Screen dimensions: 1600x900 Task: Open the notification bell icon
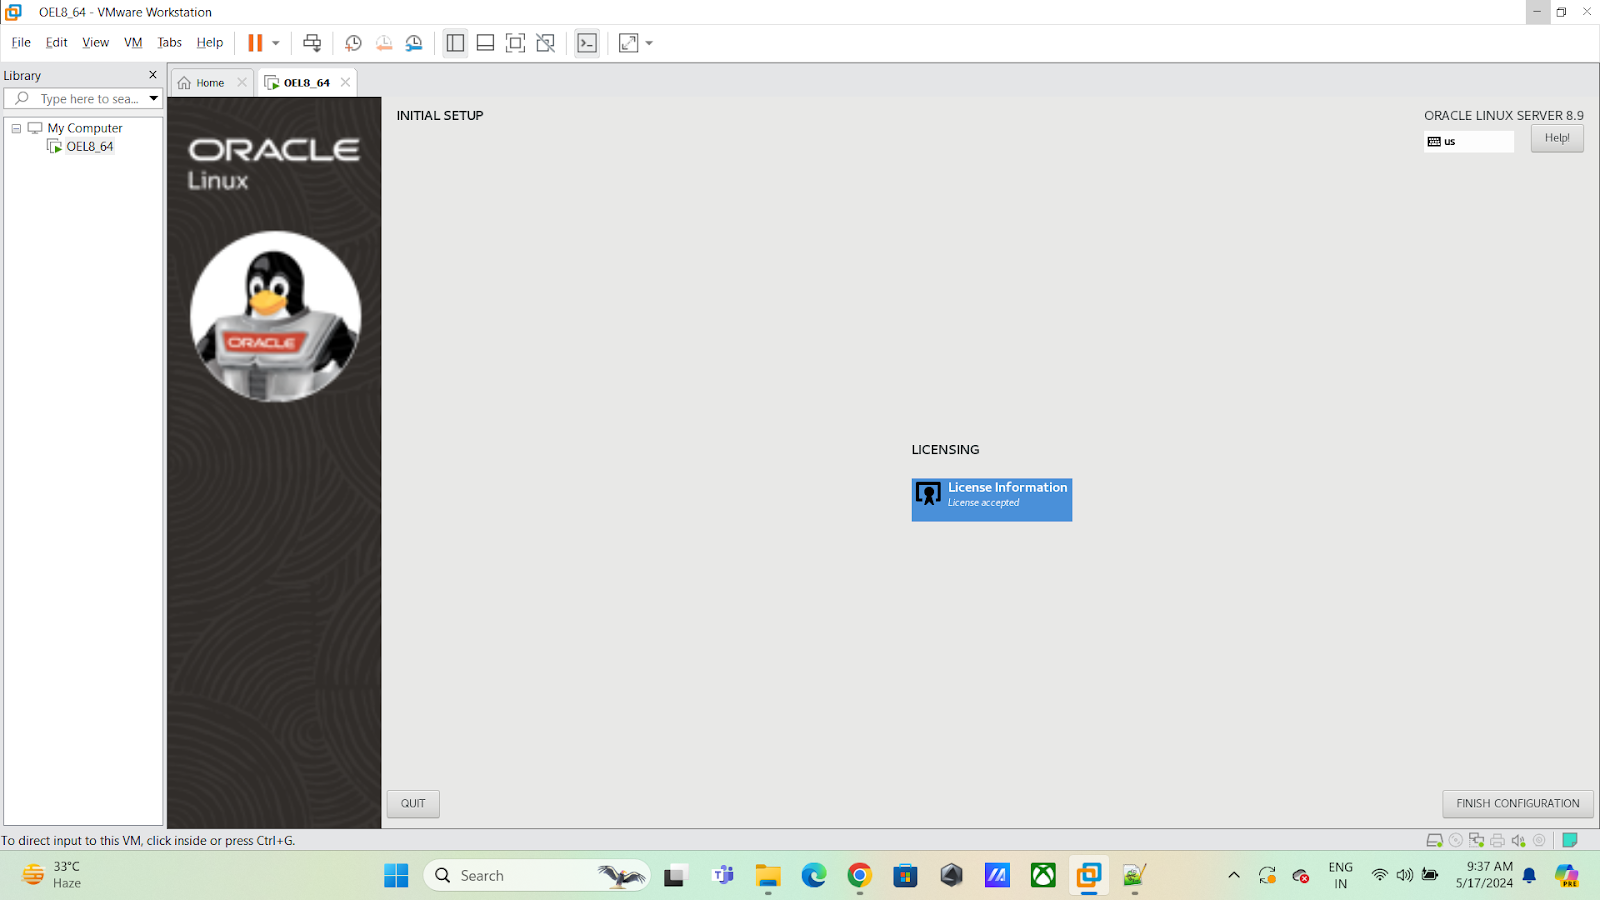point(1529,876)
